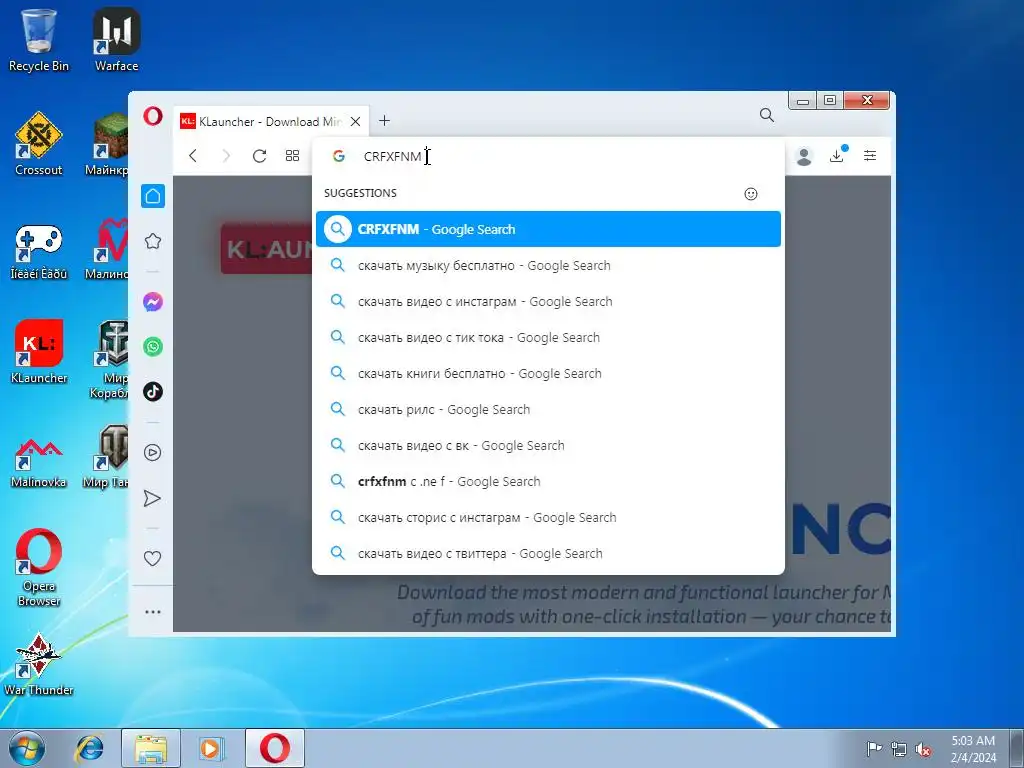The image size is (1024, 768).
Task: Close the KLauncher tab
Action: click(355, 121)
